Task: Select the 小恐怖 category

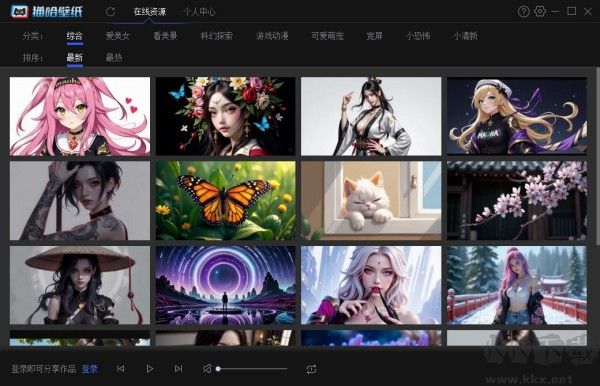Action: click(418, 36)
